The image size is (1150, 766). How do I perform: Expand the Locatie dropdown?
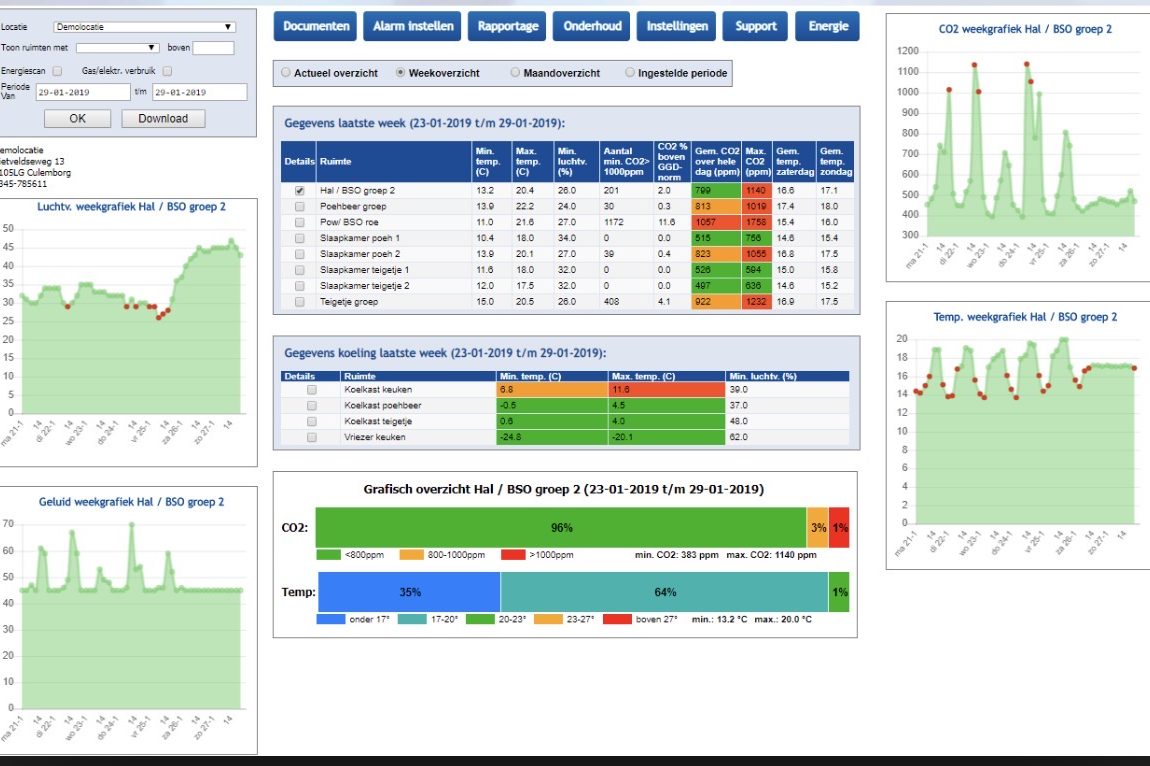(145, 27)
